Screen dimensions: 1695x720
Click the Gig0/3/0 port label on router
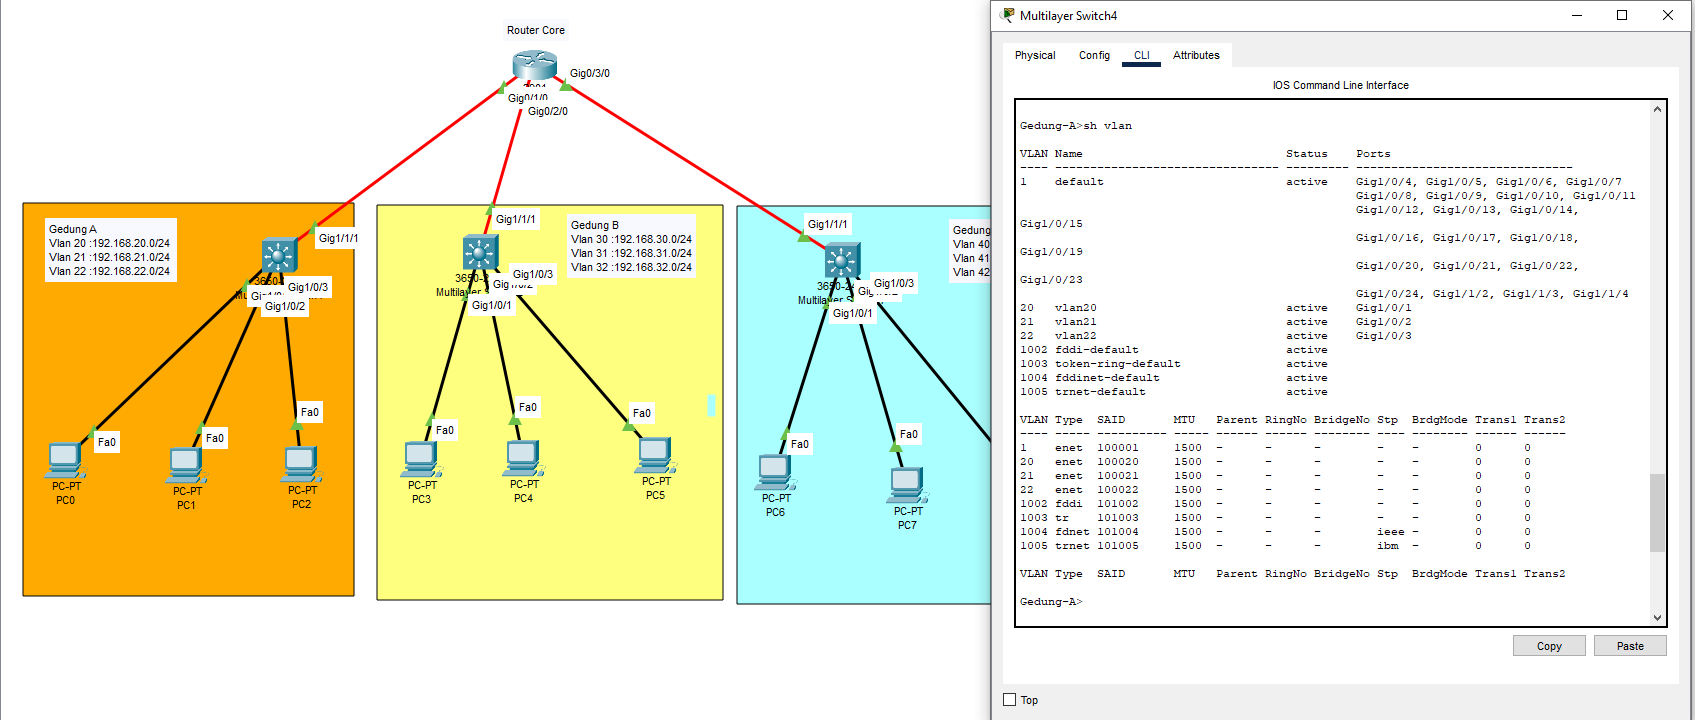point(590,73)
